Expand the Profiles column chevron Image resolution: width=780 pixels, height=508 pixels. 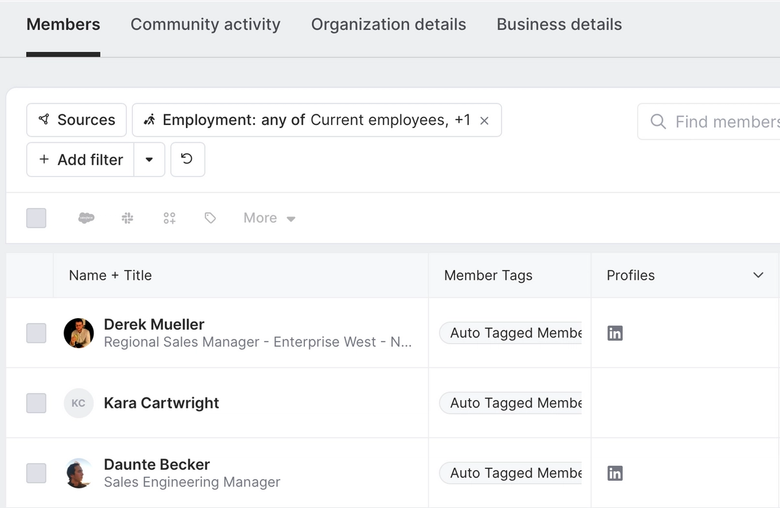click(x=758, y=275)
